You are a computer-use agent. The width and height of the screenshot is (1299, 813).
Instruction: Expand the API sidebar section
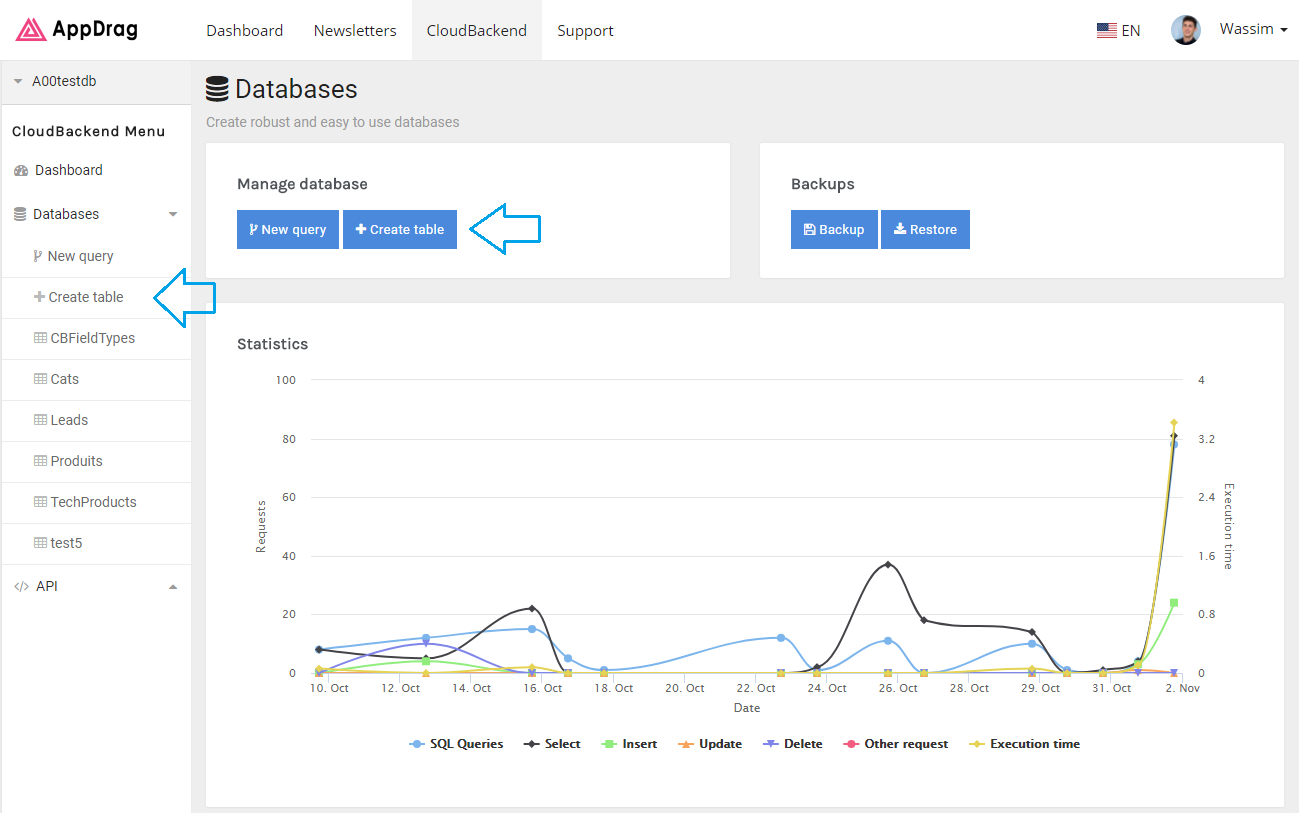coord(96,586)
